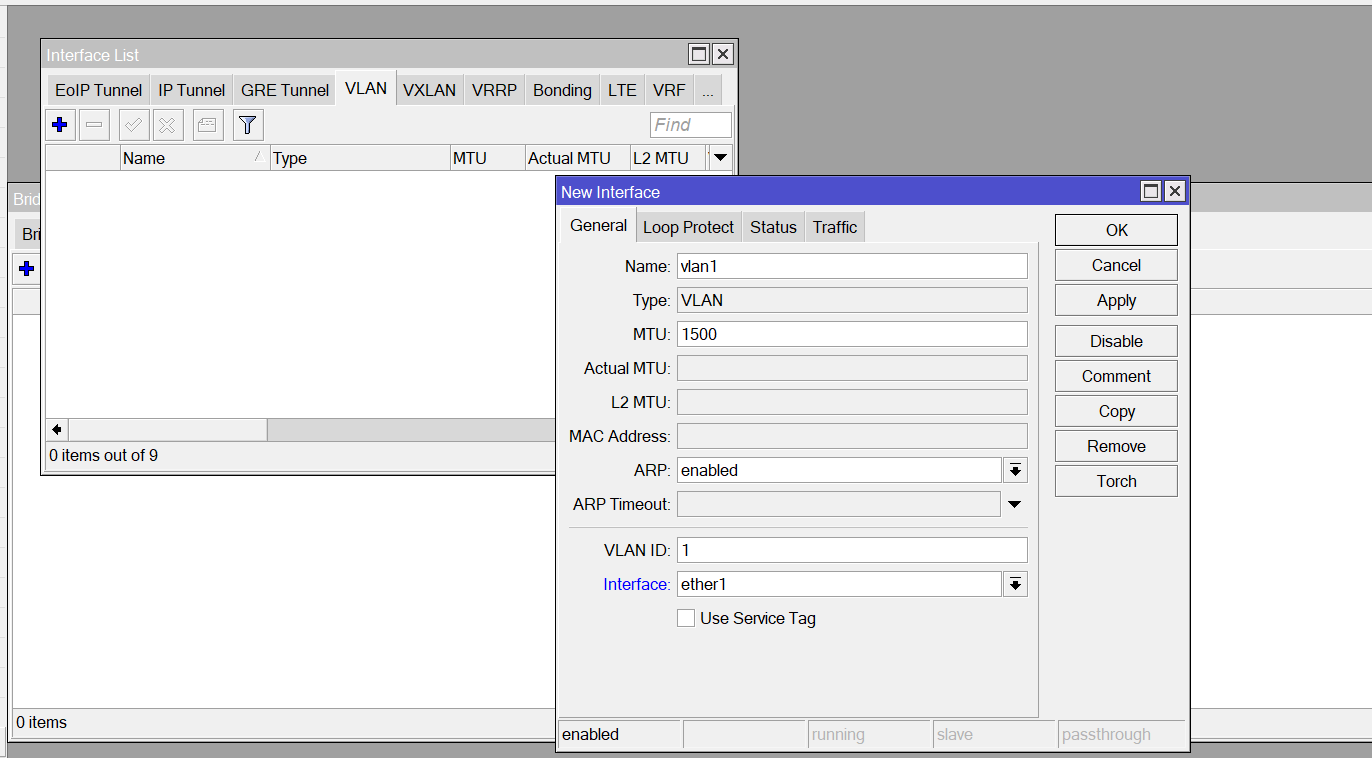Image resolution: width=1372 pixels, height=758 pixels.
Task: Click the blue plus icon in Bridge window
Action: [x=27, y=269]
